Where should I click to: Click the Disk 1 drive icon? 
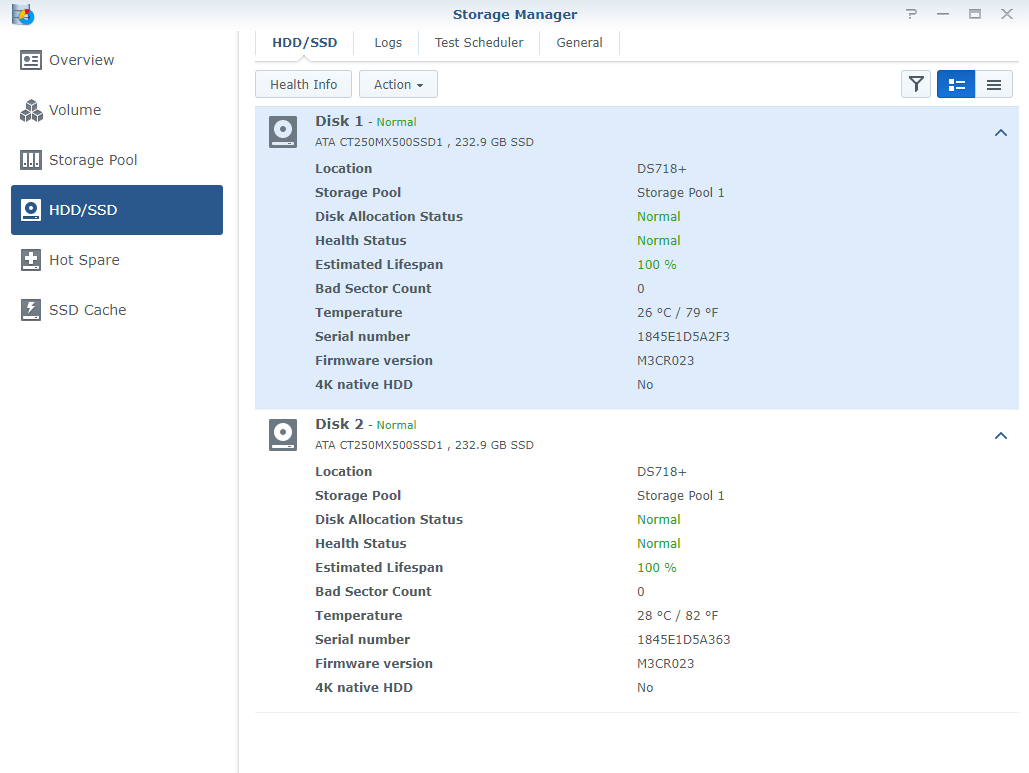283,132
